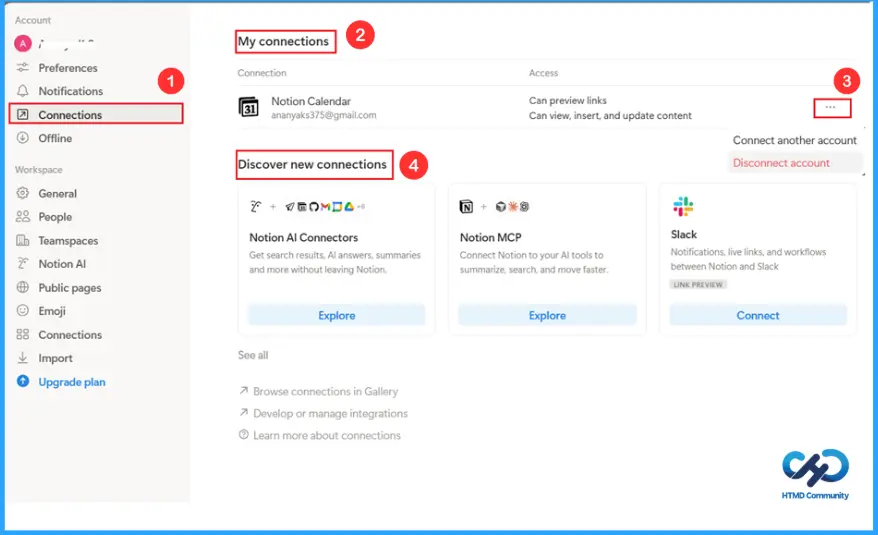The height and width of the screenshot is (535, 878).
Task: Click the LINK PREVIEW badge on Slack card
Action: 698,285
